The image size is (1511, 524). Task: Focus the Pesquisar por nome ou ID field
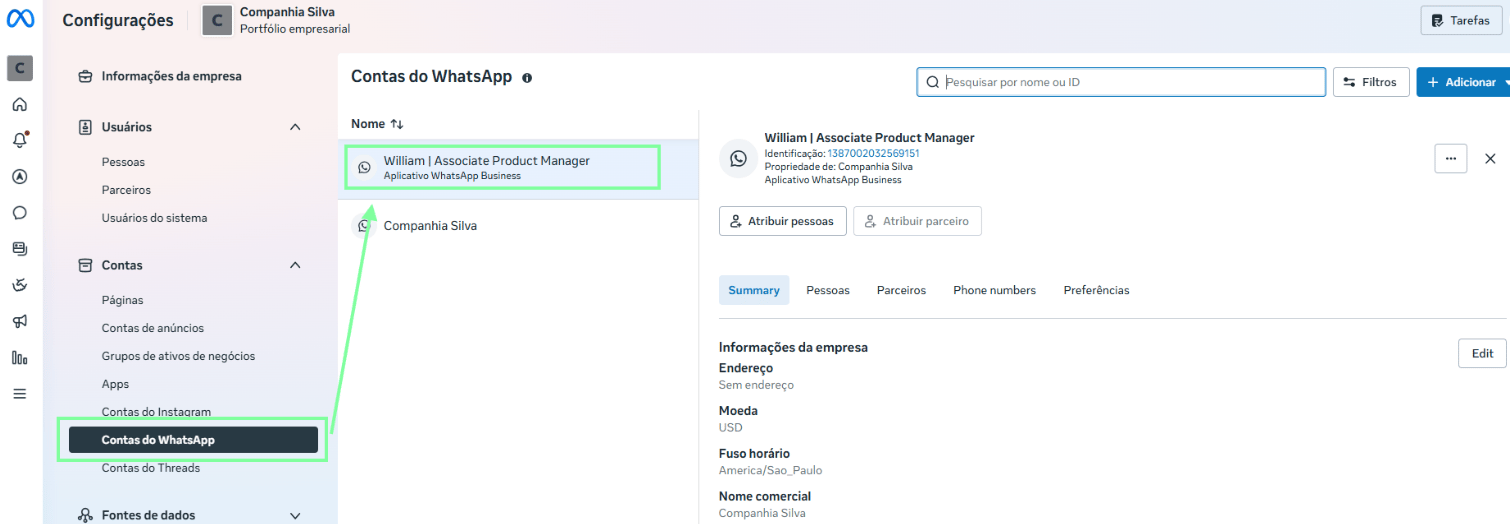1121,82
